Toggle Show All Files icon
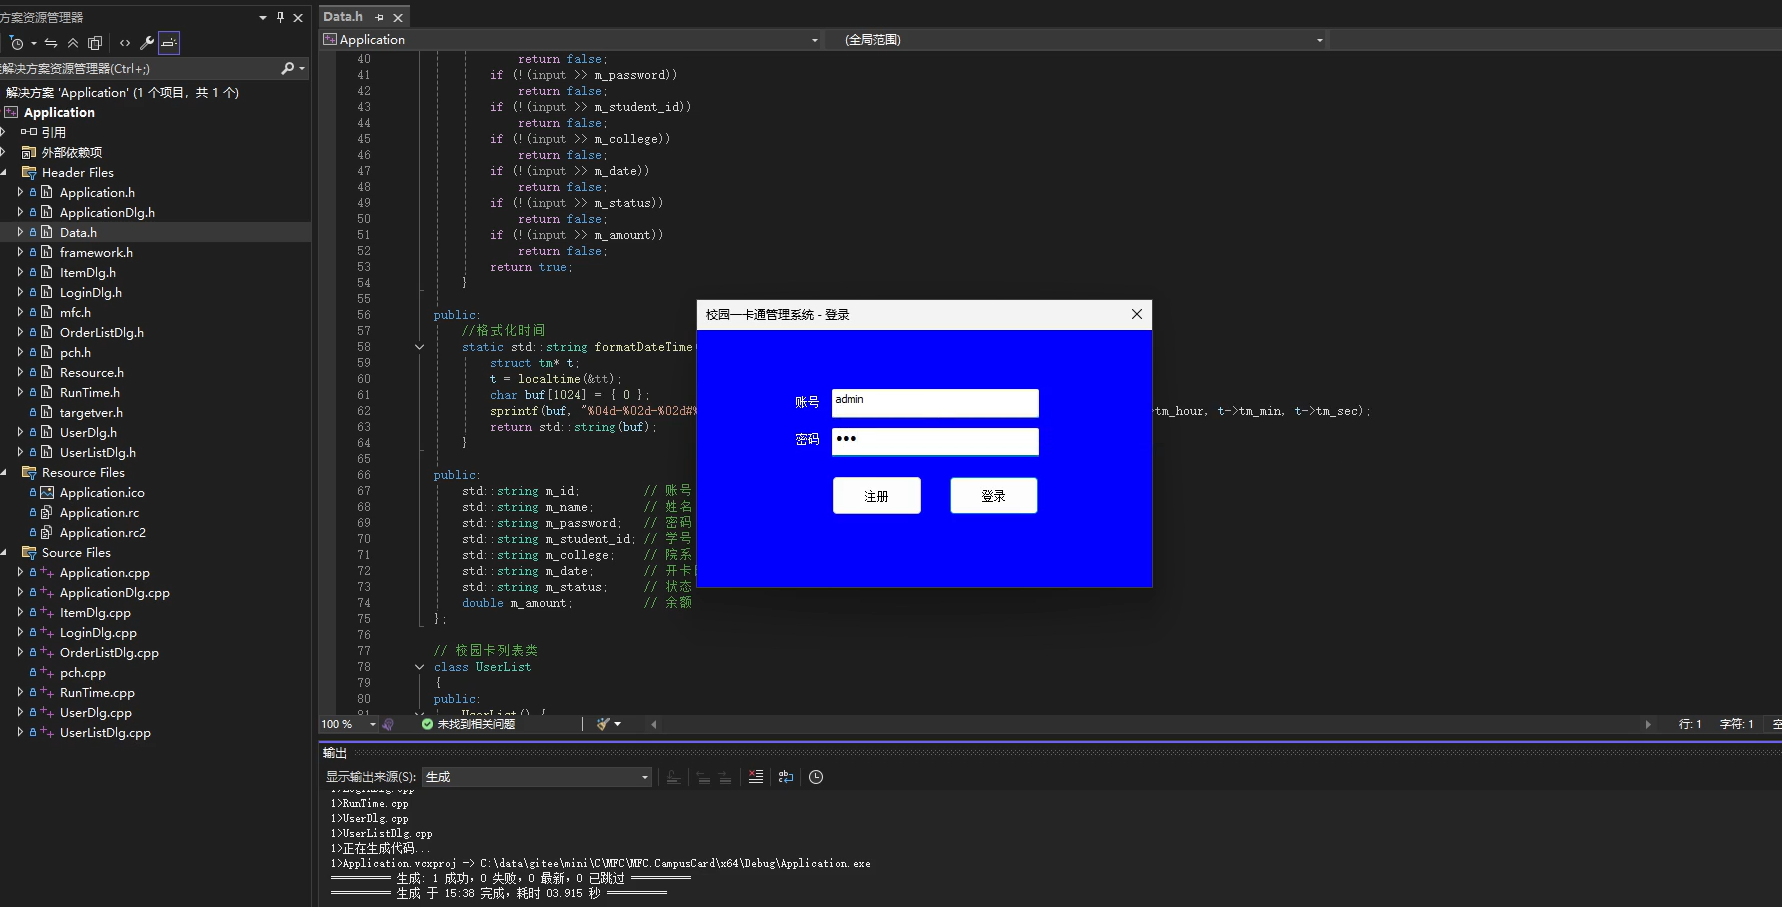Image resolution: width=1782 pixels, height=907 pixels. [x=95, y=43]
